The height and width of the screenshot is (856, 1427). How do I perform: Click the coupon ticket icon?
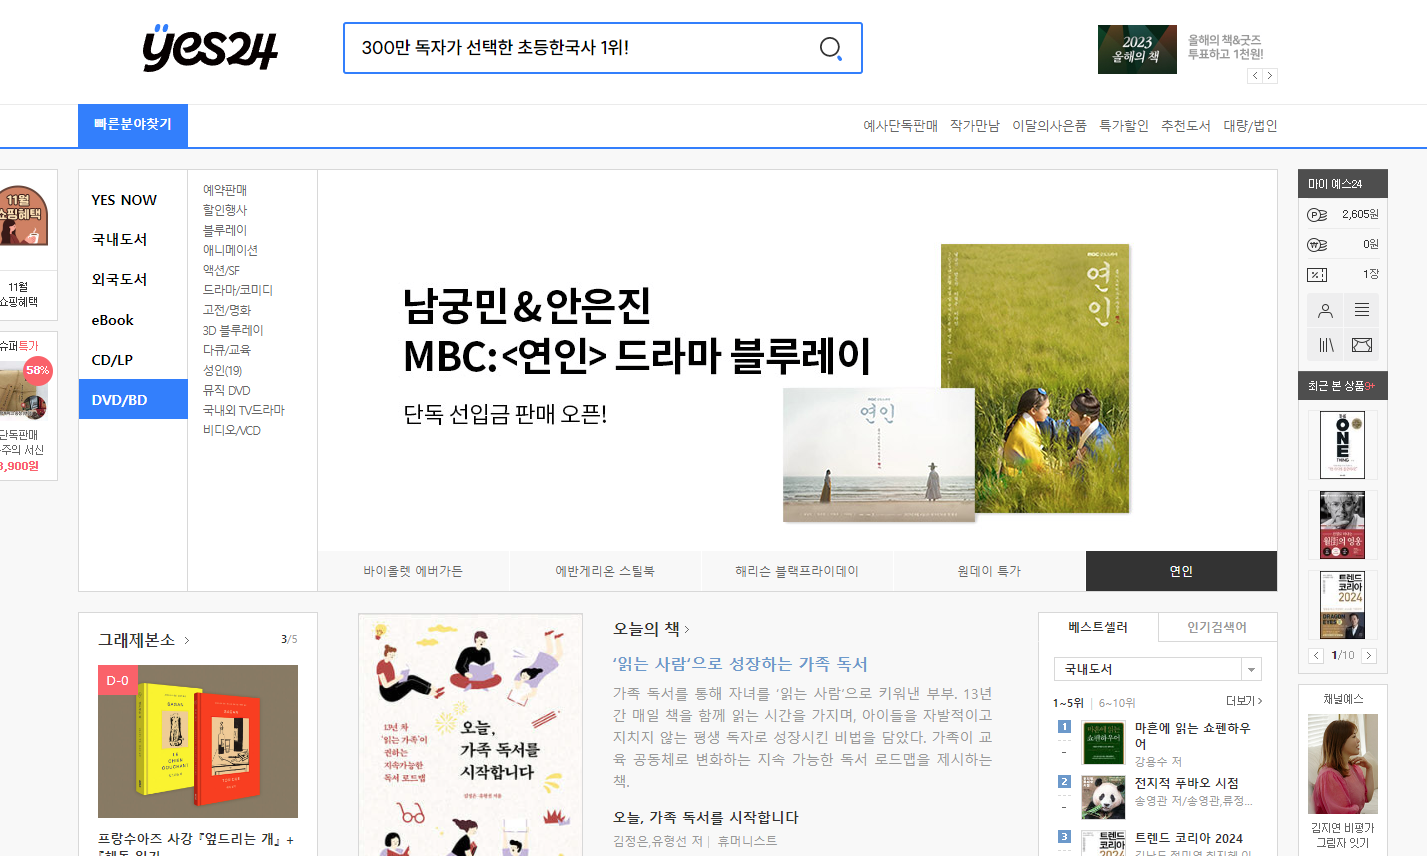tap(1317, 274)
